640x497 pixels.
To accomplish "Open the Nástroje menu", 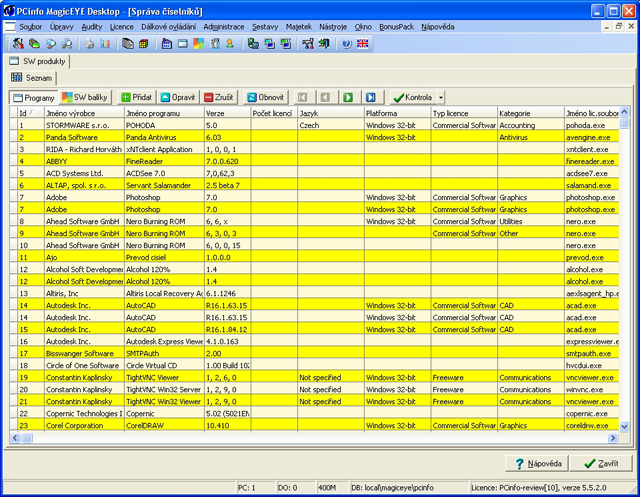I will click(x=333, y=27).
